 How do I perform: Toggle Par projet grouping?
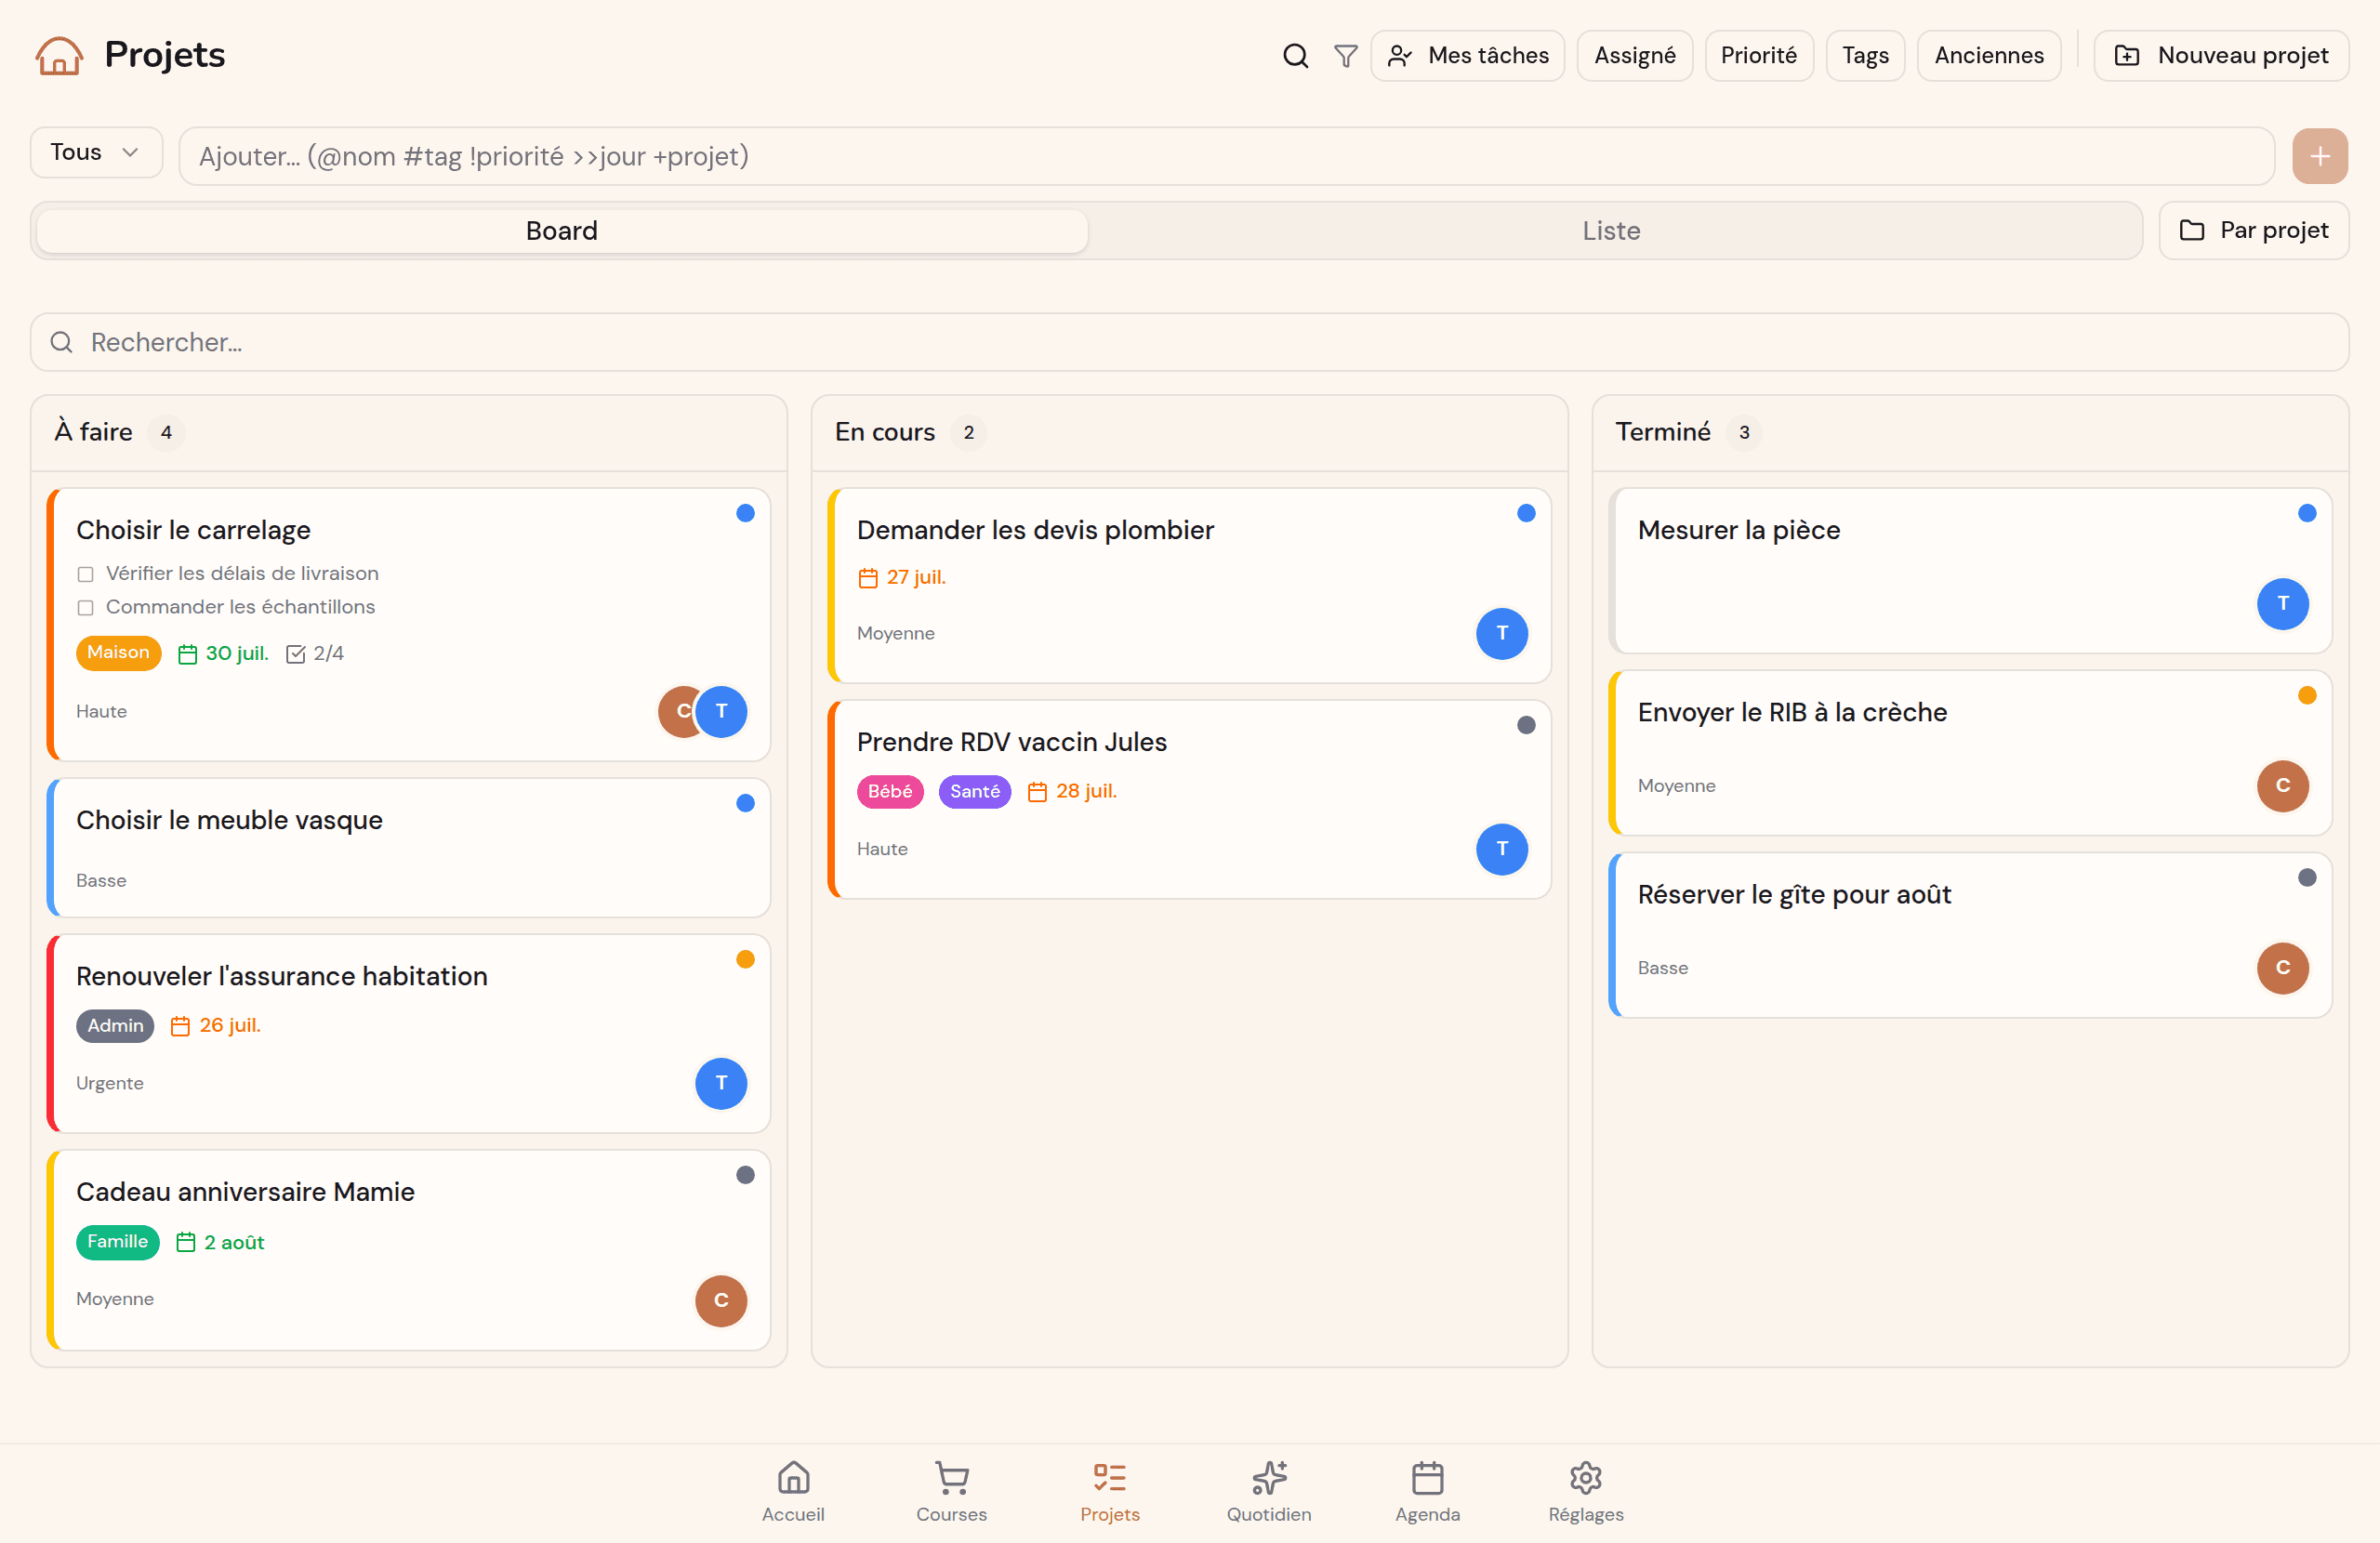[2253, 231]
